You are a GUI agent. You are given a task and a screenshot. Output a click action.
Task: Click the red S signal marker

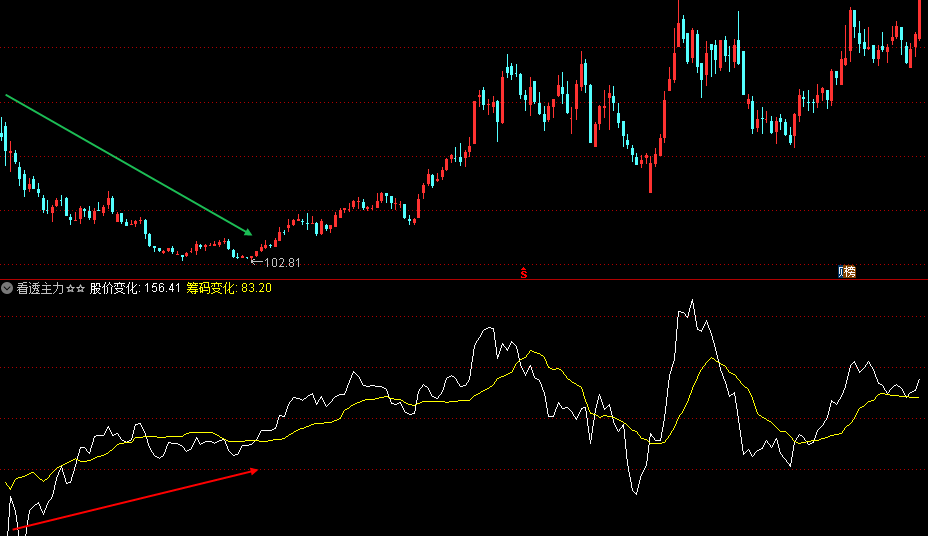[x=524, y=273]
